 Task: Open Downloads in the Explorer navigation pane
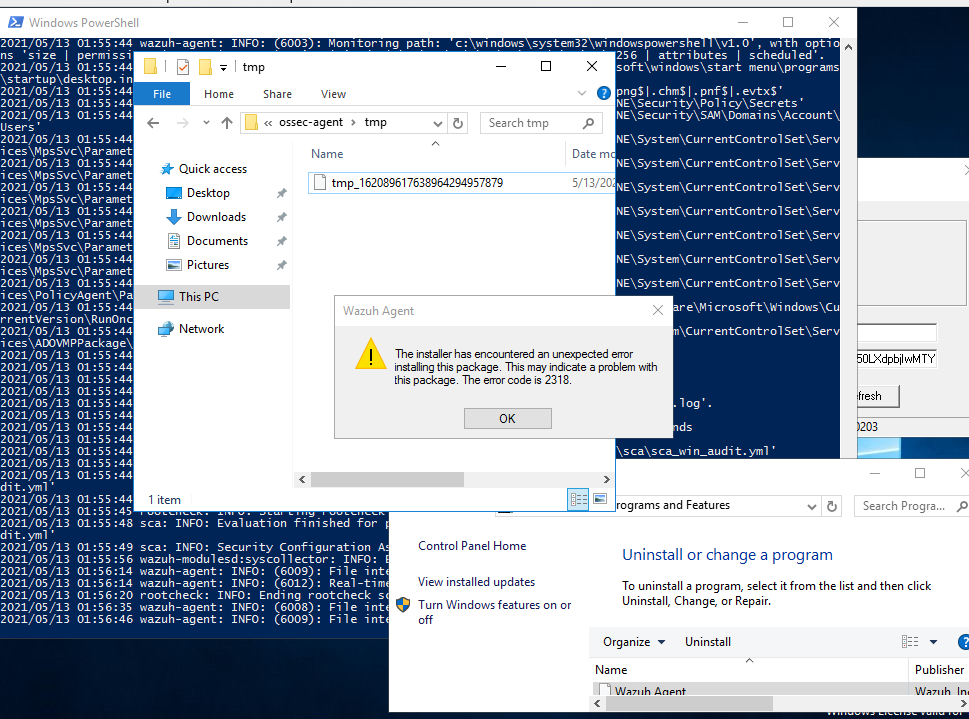click(x=216, y=217)
